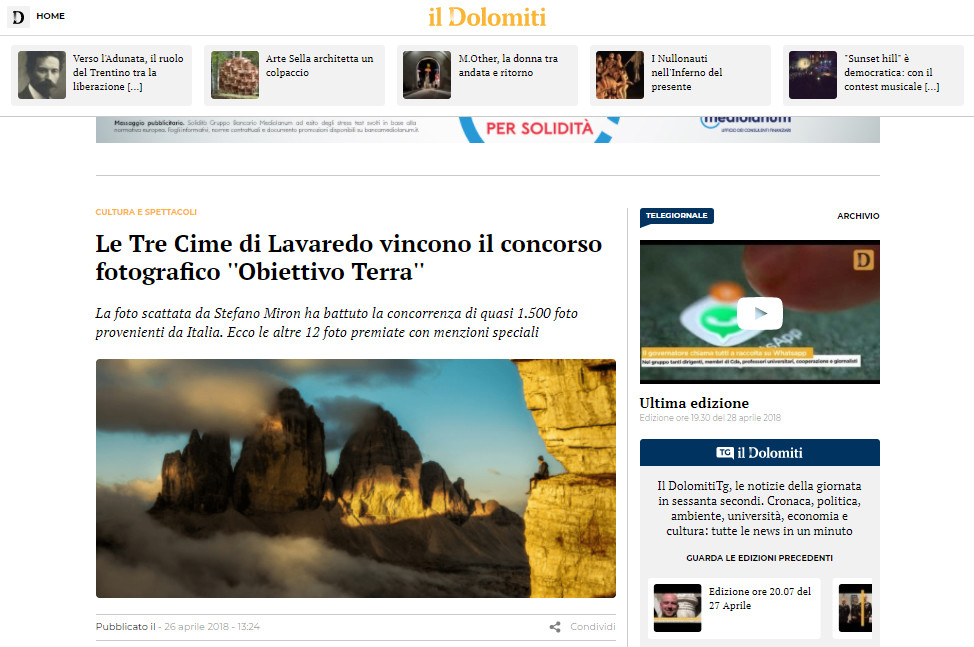
Task: Click the il Dolomiti header logo
Action: click(x=487, y=17)
